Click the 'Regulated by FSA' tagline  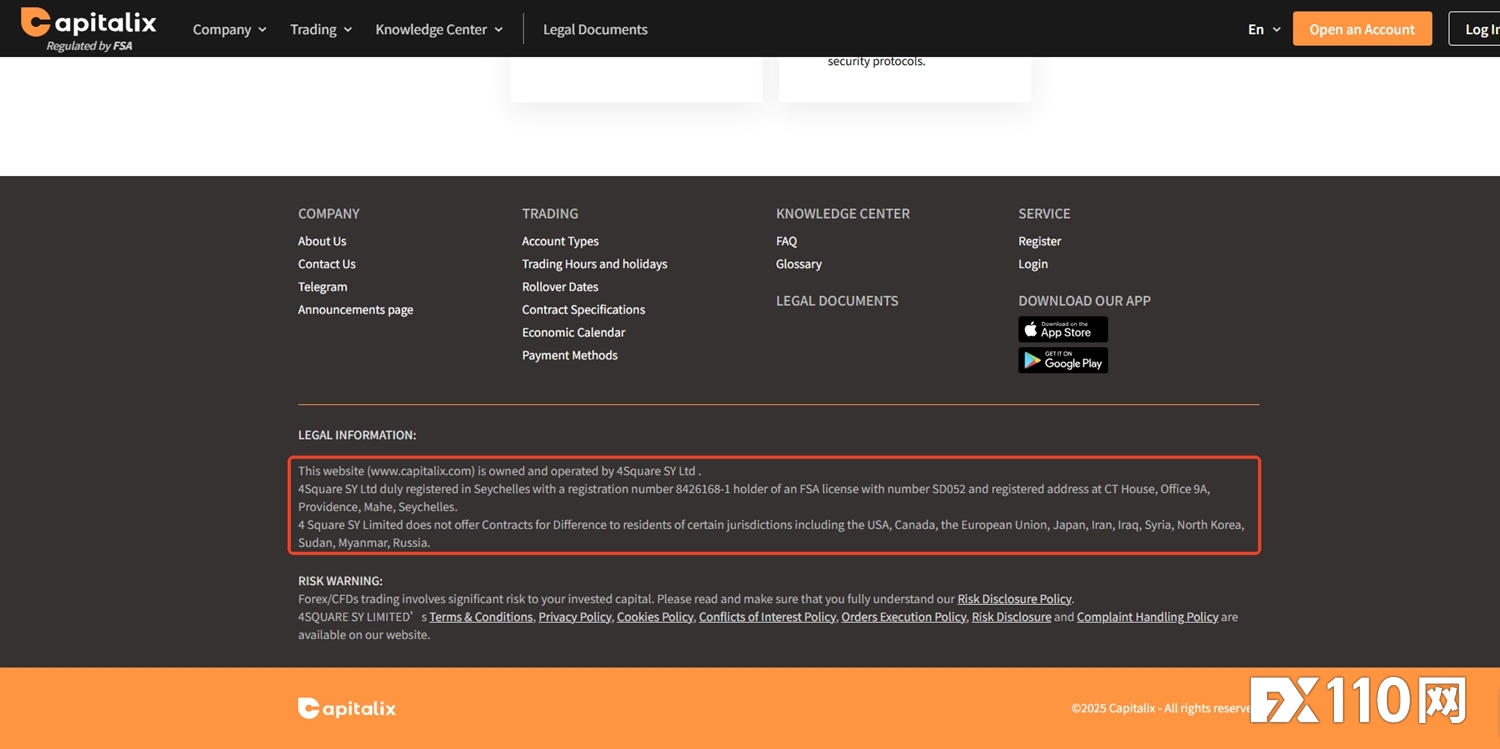(x=89, y=46)
